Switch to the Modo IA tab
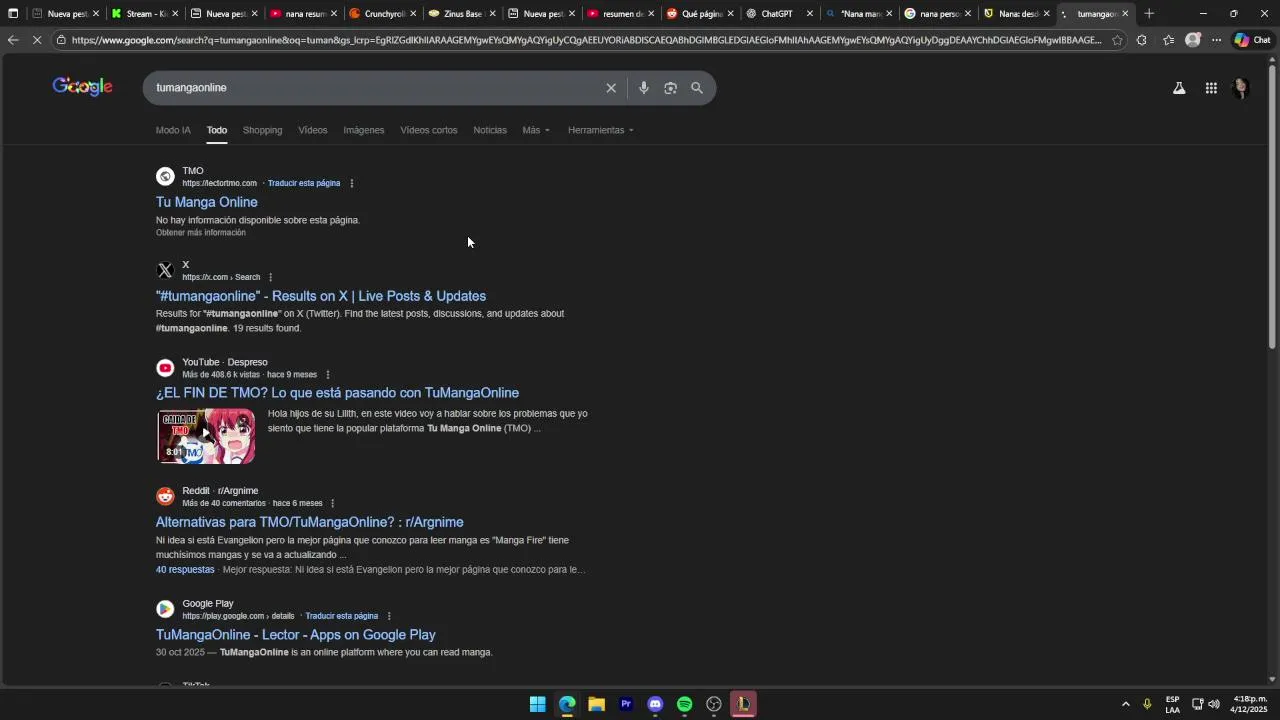Screen dimensions: 1280x720 point(173,130)
